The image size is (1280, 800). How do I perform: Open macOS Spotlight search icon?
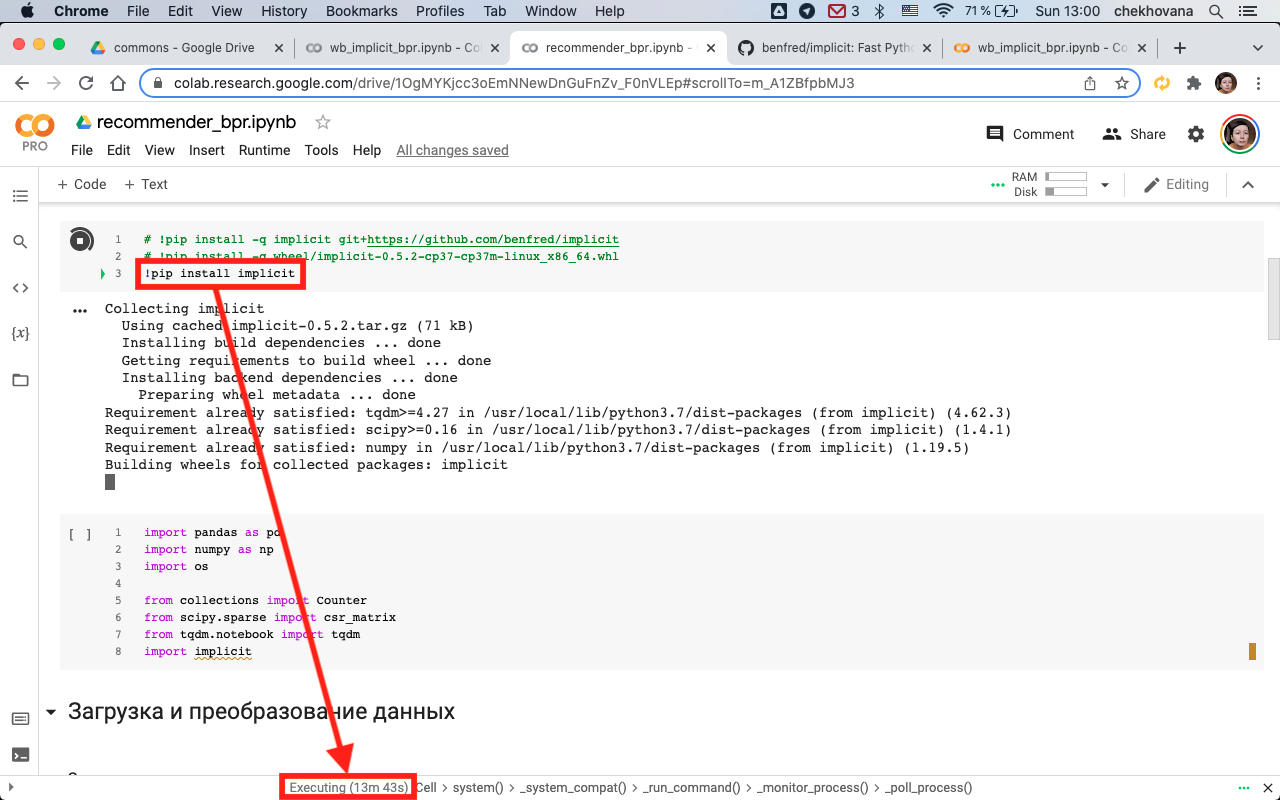[1216, 11]
